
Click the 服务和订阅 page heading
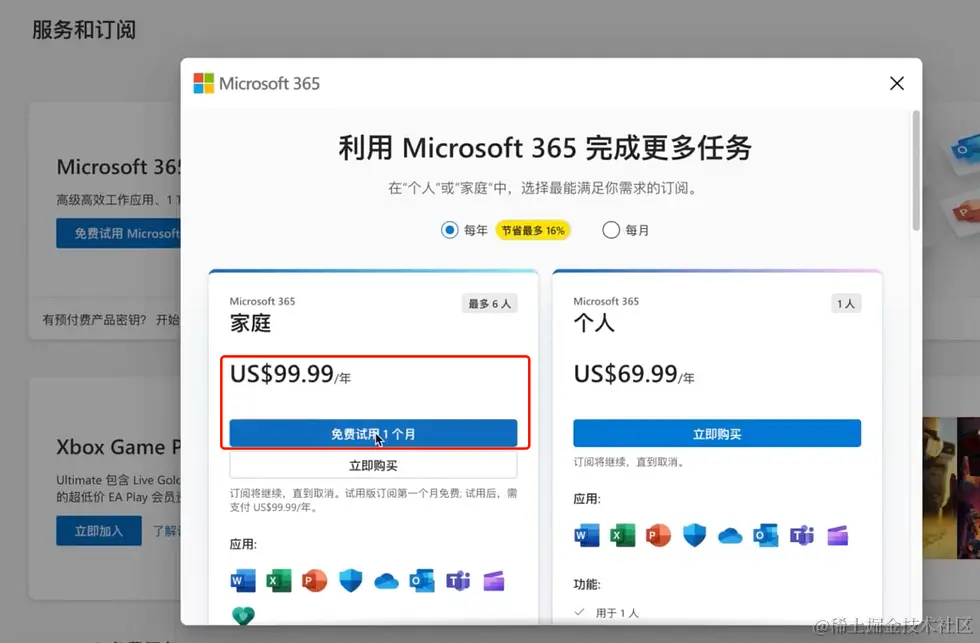[84, 29]
